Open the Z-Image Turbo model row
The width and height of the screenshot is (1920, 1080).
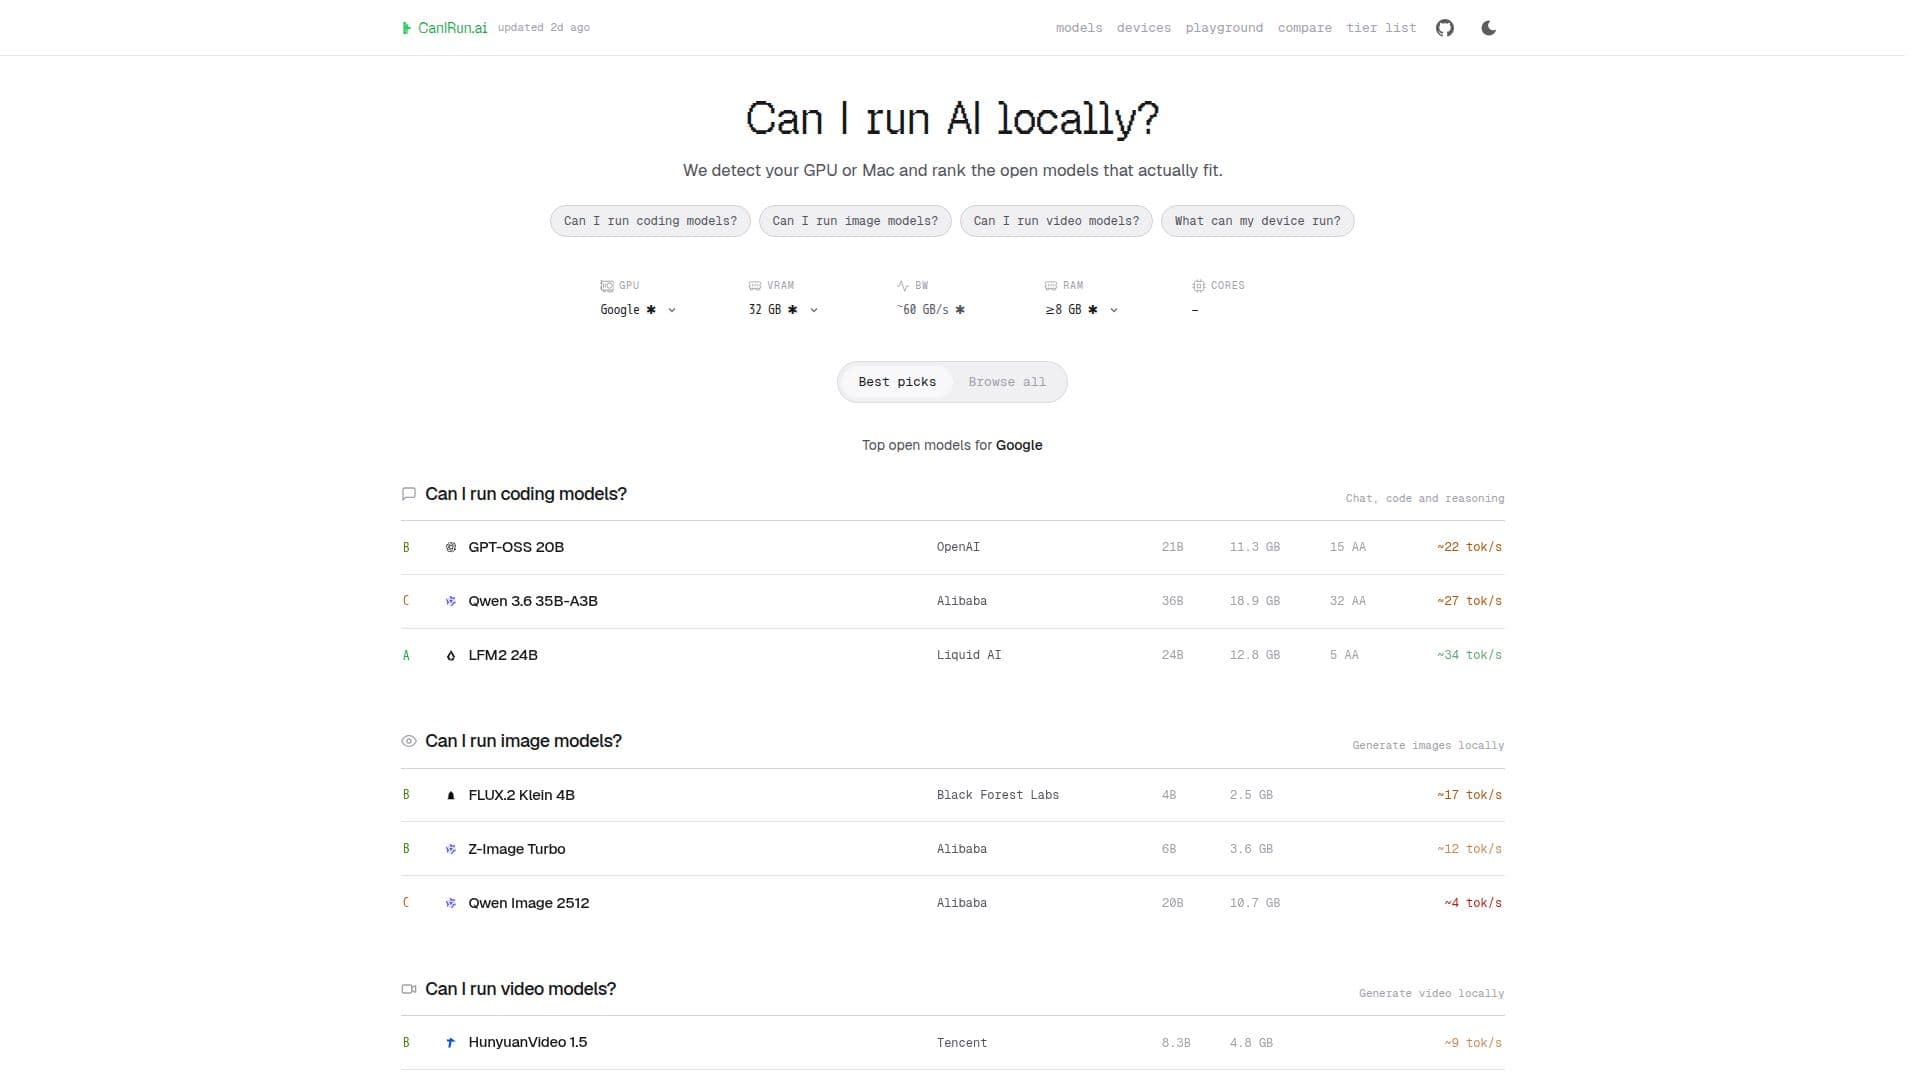pyautogui.click(x=952, y=849)
